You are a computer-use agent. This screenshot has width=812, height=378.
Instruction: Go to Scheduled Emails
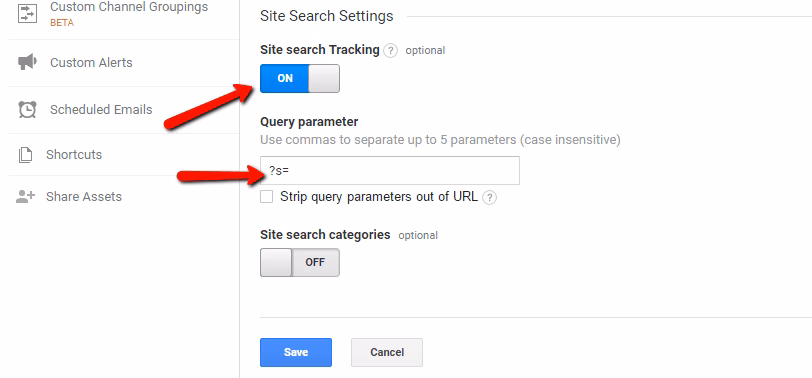(101, 110)
